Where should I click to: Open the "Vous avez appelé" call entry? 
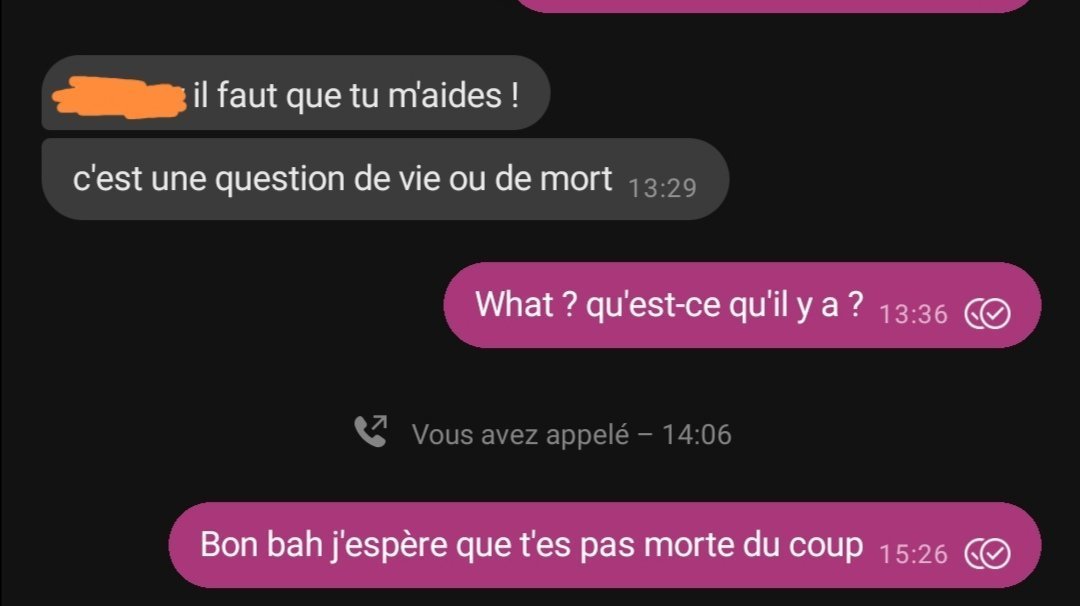click(543, 434)
